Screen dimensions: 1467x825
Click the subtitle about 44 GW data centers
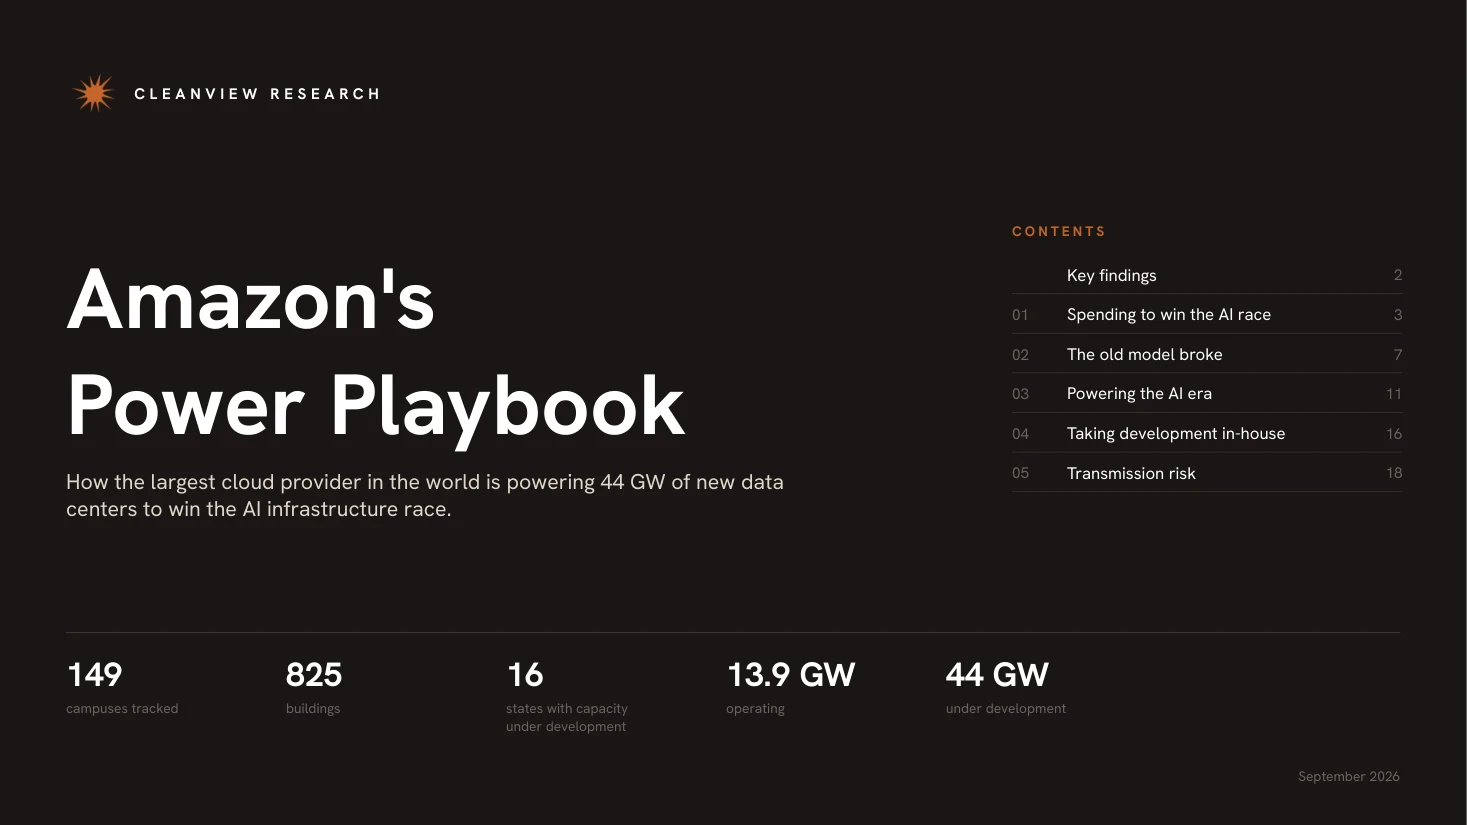coord(425,495)
